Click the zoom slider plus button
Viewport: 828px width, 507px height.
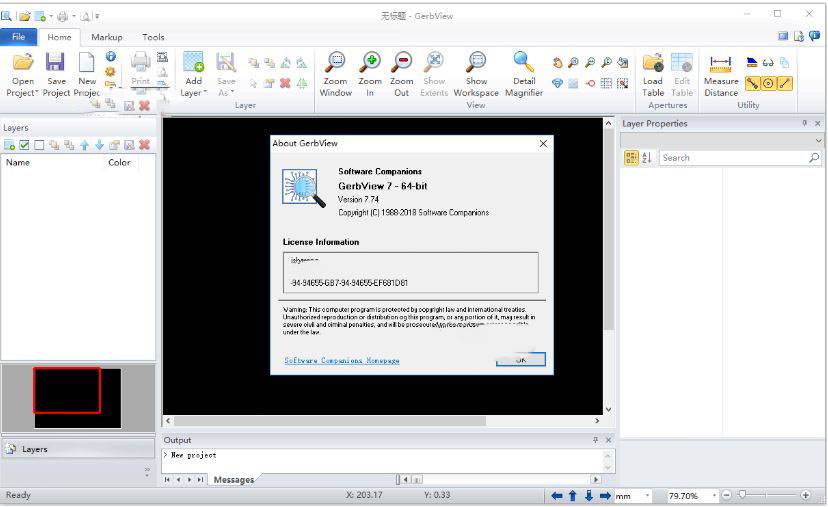(805, 495)
